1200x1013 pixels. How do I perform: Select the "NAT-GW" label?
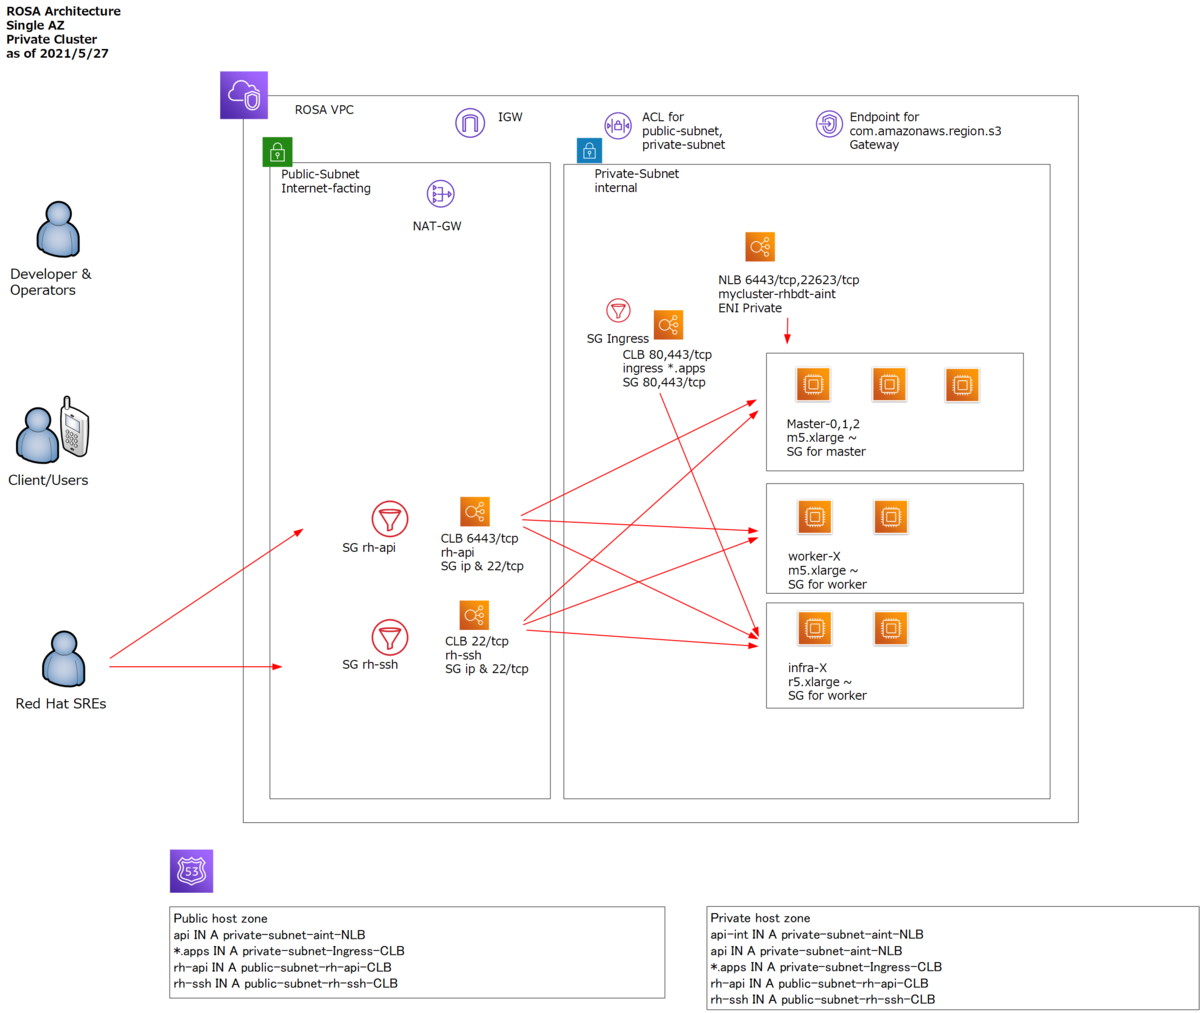pyautogui.click(x=437, y=226)
